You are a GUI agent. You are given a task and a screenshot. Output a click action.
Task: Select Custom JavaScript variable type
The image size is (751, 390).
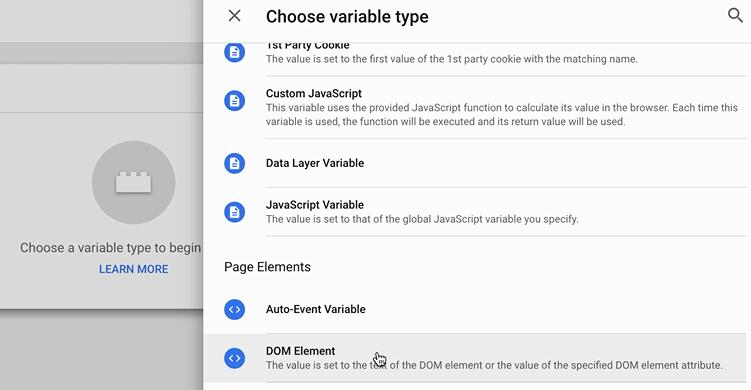point(475,107)
